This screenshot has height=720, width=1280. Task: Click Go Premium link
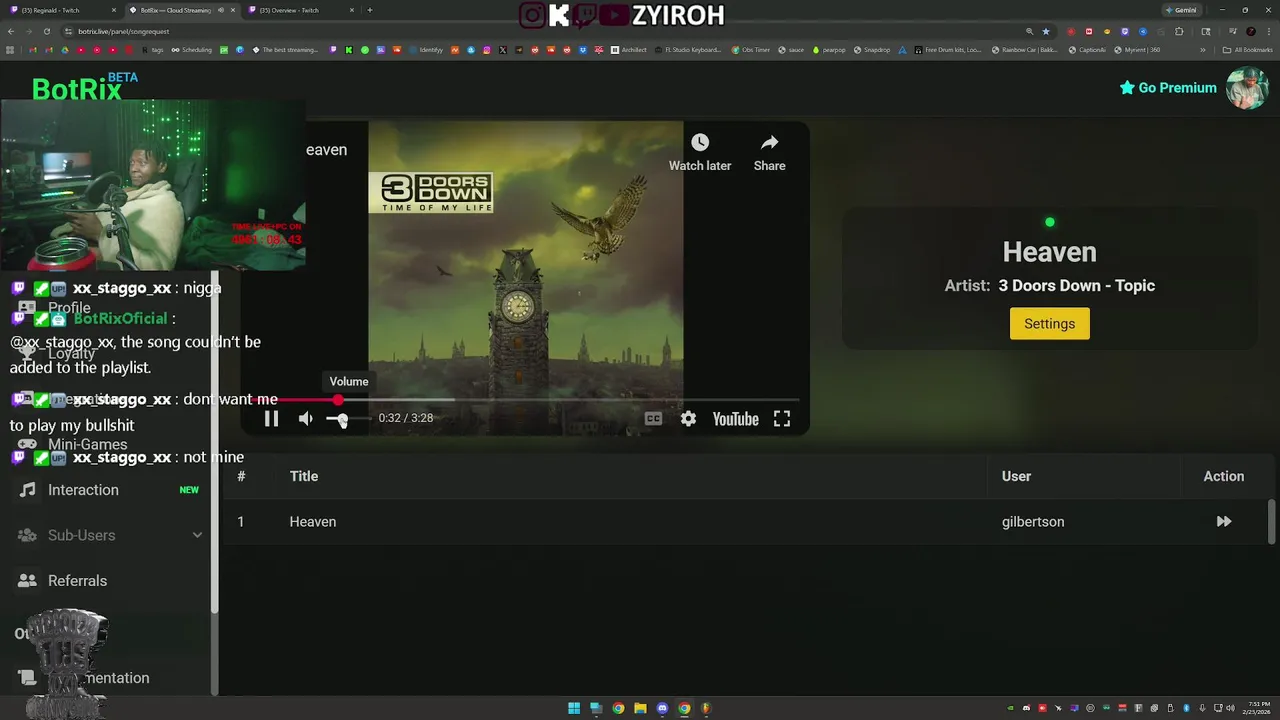pyautogui.click(x=1168, y=88)
